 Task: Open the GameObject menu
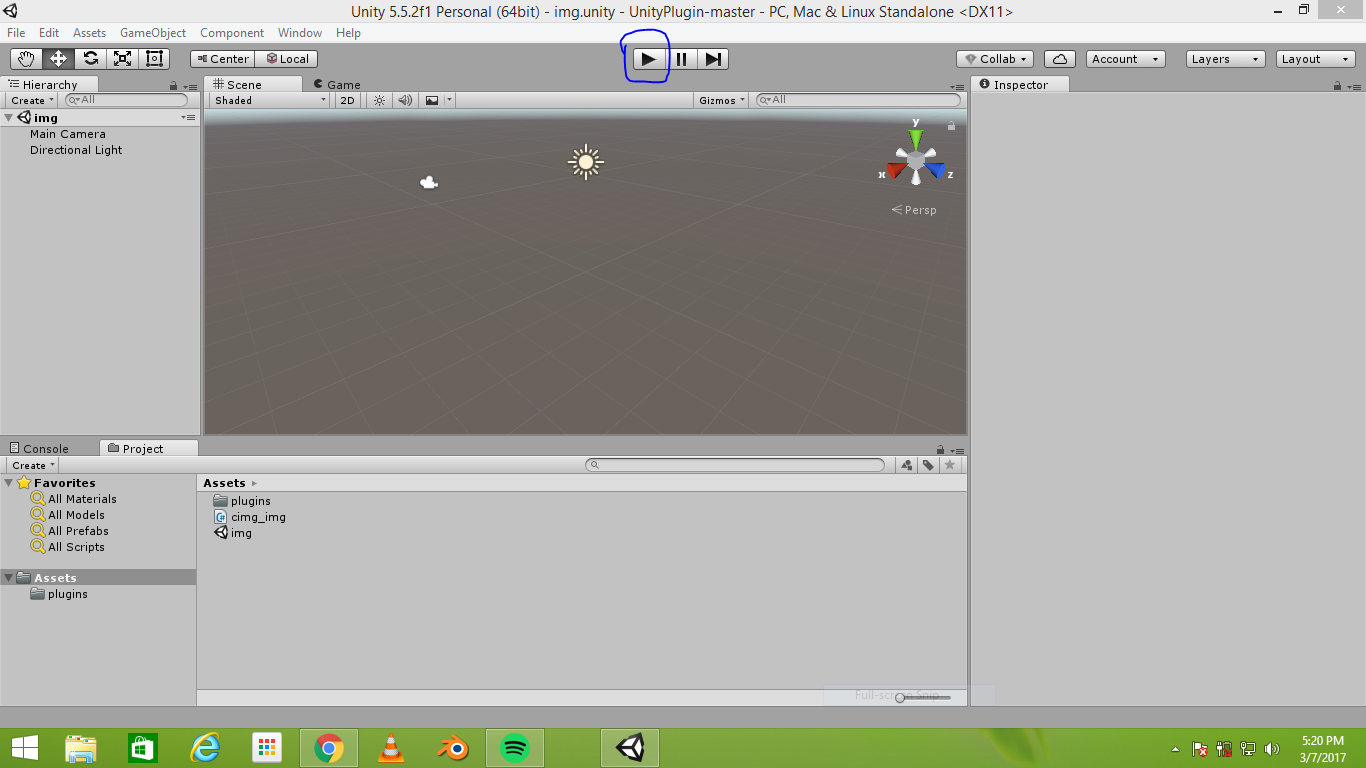point(153,33)
